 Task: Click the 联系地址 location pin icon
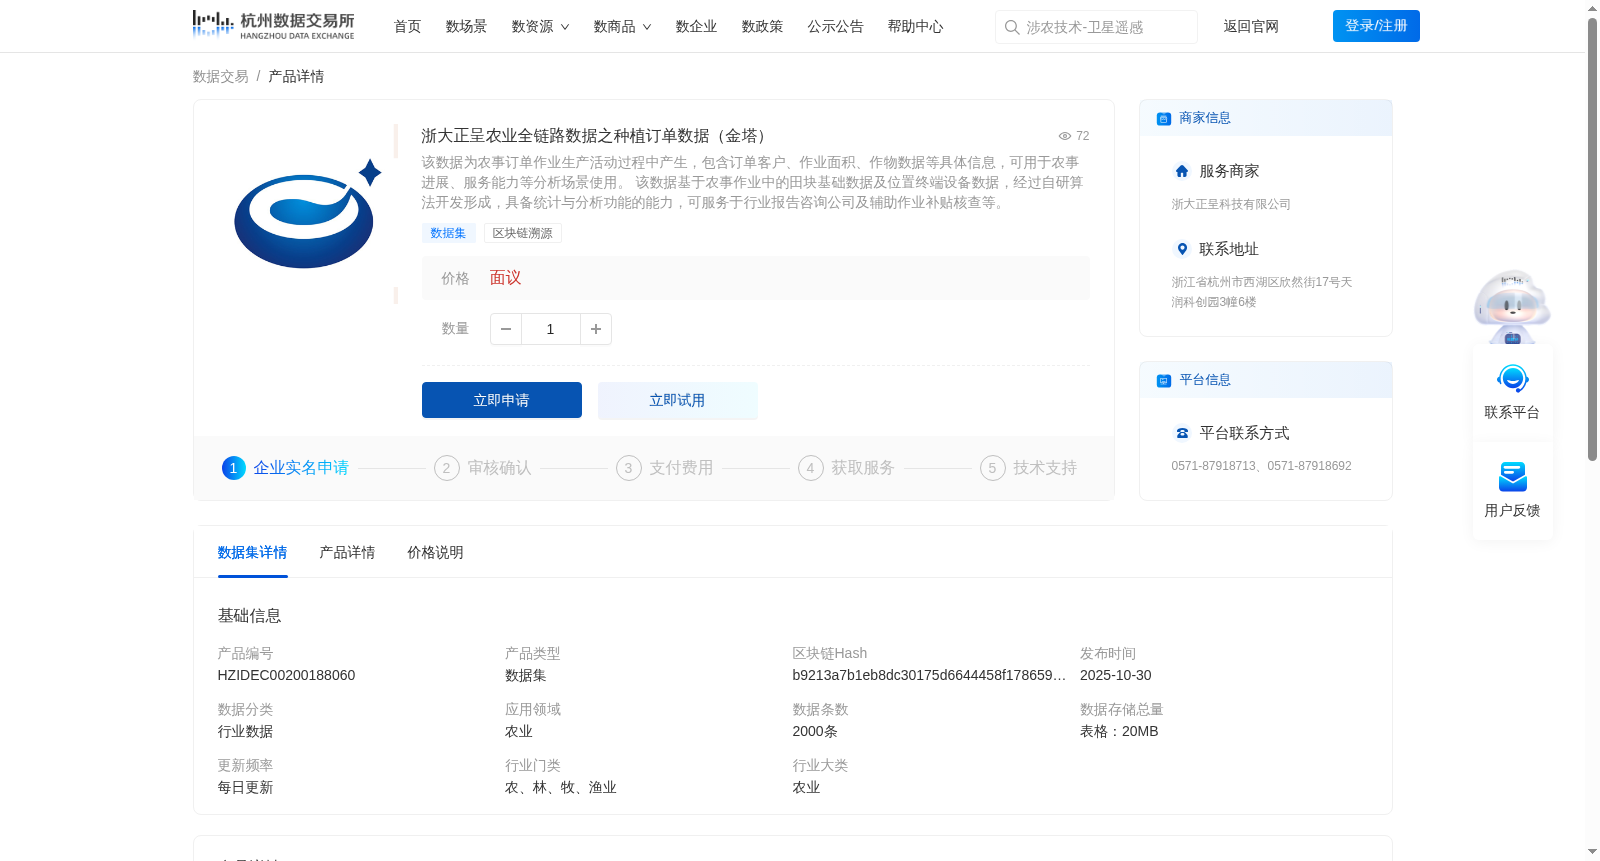(1182, 249)
